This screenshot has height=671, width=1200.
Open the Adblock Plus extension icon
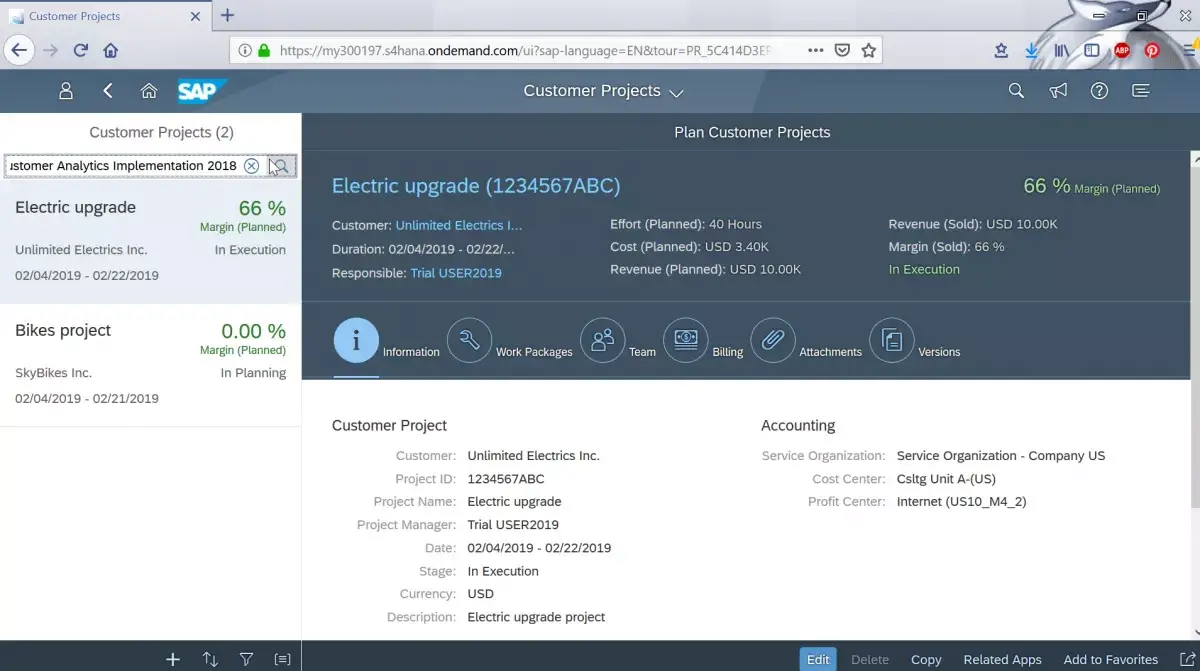(x=1122, y=50)
